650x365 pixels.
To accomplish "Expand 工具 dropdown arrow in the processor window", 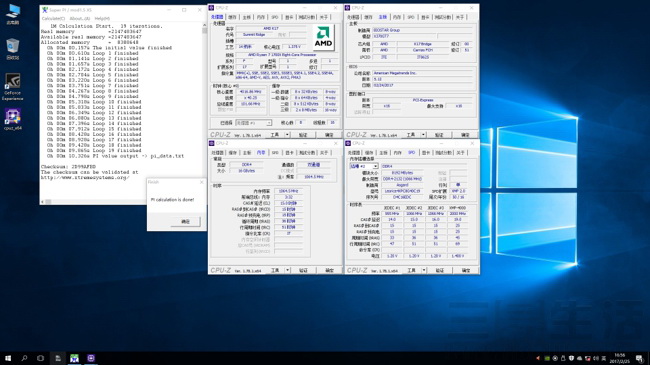I will point(287,135).
